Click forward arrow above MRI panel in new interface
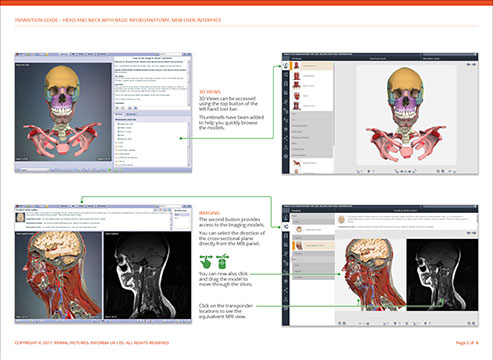The width and height of the screenshot is (493, 360). coord(474,233)
